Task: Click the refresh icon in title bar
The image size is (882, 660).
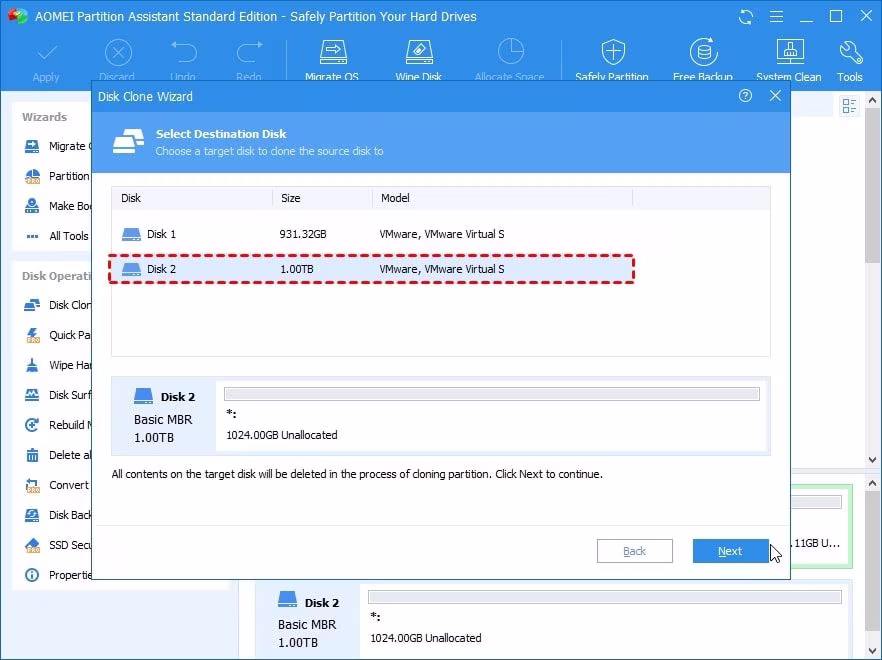Action: (x=746, y=17)
